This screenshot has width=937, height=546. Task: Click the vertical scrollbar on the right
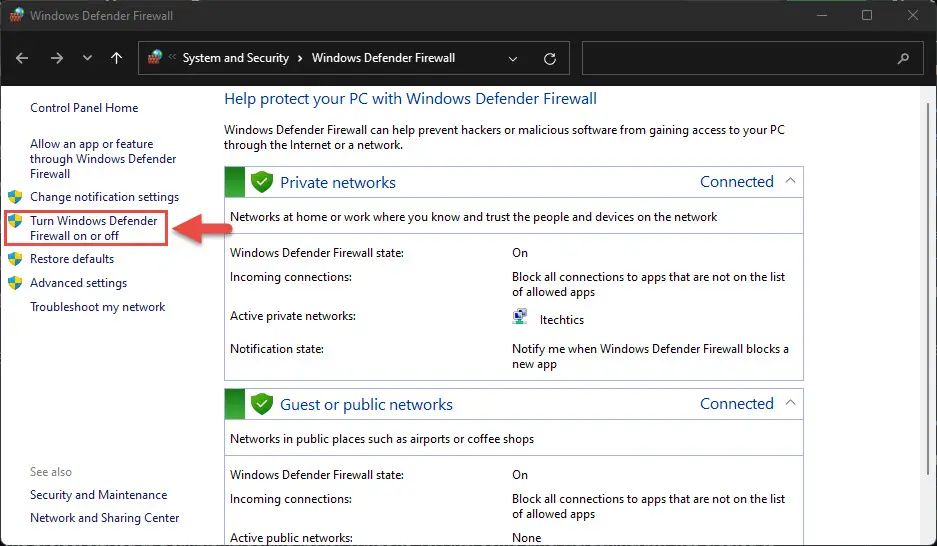[928, 287]
